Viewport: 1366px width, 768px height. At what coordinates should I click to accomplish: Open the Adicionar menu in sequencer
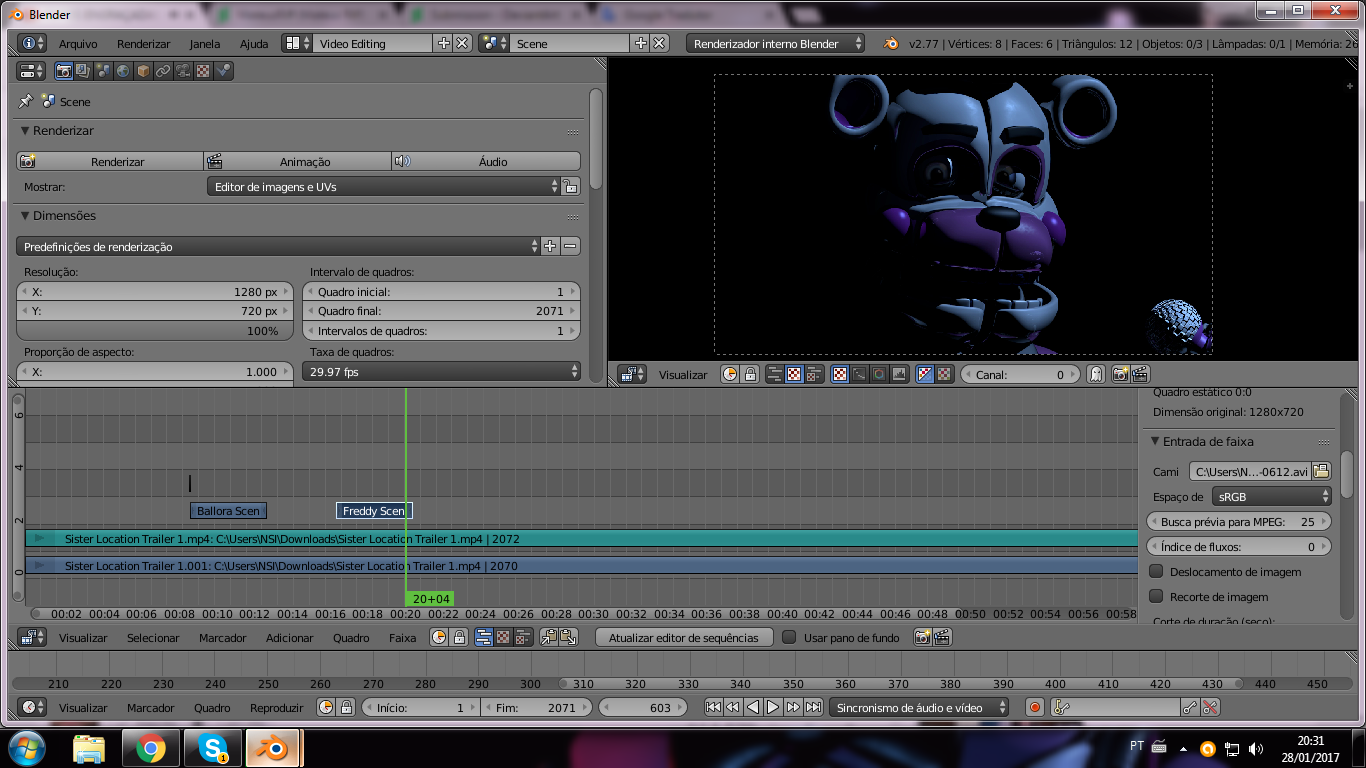point(290,638)
